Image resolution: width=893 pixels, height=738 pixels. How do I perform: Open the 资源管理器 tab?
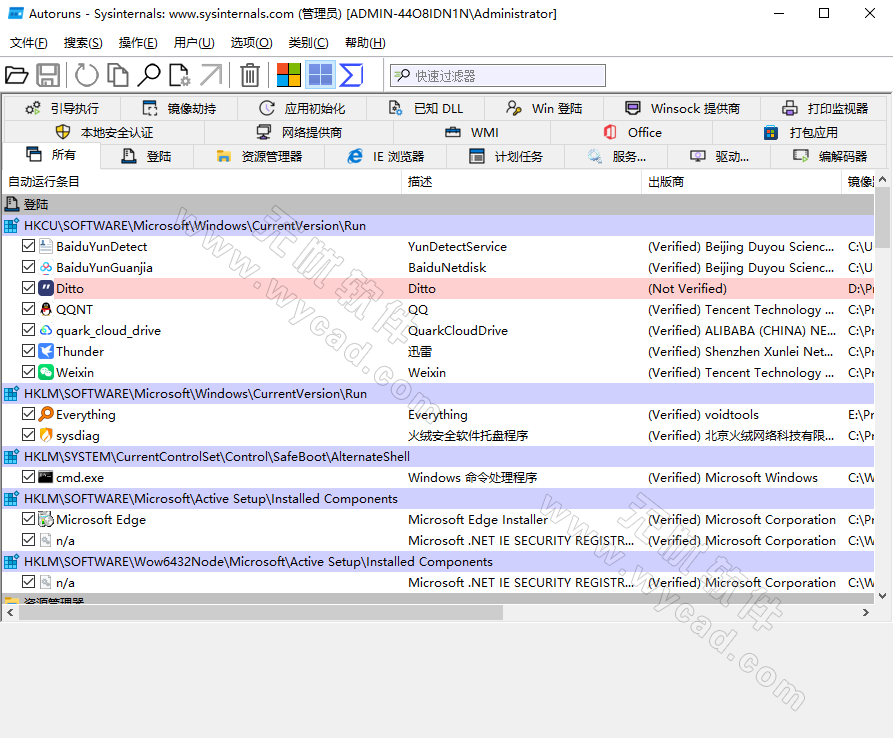[259, 157]
